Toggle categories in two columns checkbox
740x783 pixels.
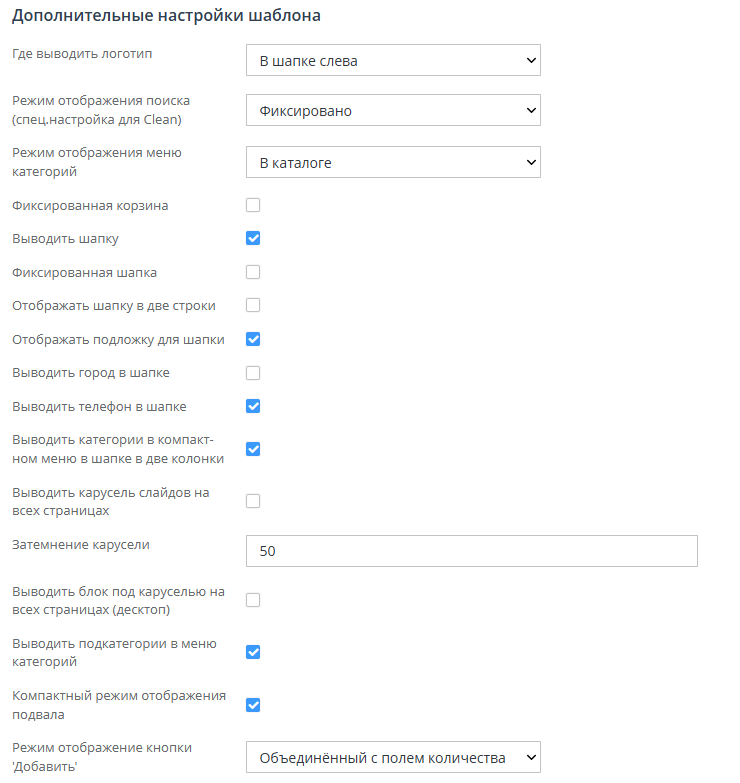(x=253, y=449)
